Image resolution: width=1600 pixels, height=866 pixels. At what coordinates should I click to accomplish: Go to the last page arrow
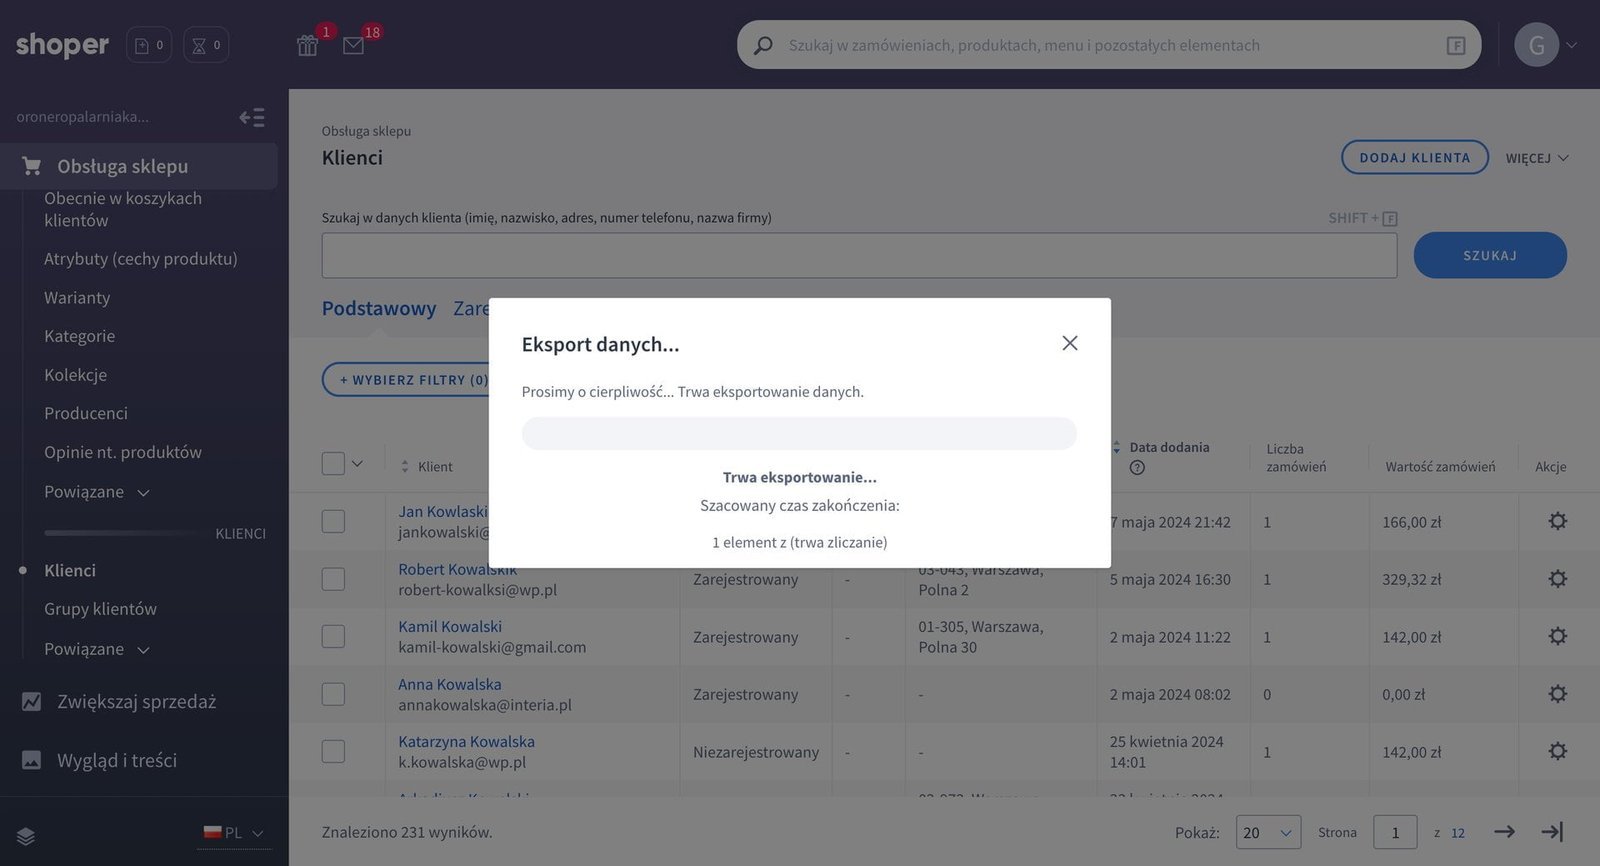[x=1552, y=832]
